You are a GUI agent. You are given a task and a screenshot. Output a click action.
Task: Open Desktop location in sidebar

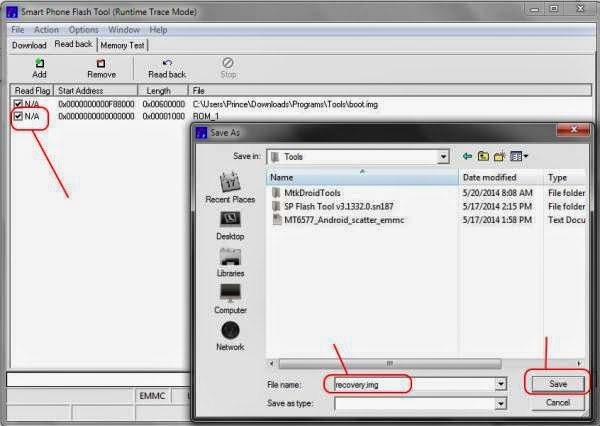pyautogui.click(x=230, y=226)
